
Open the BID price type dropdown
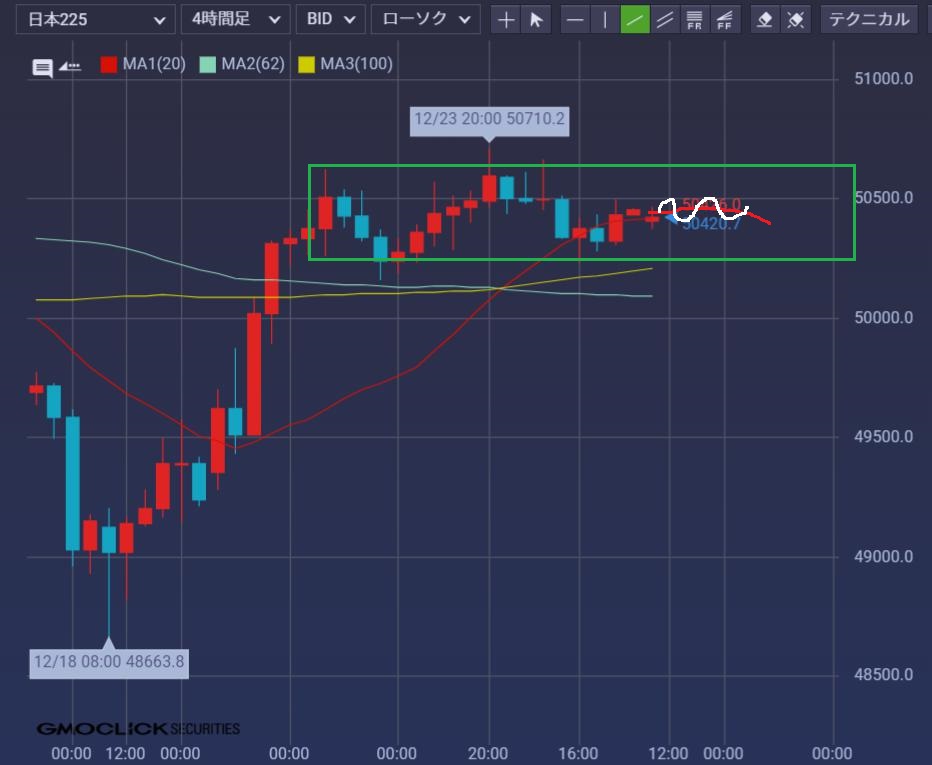[331, 19]
